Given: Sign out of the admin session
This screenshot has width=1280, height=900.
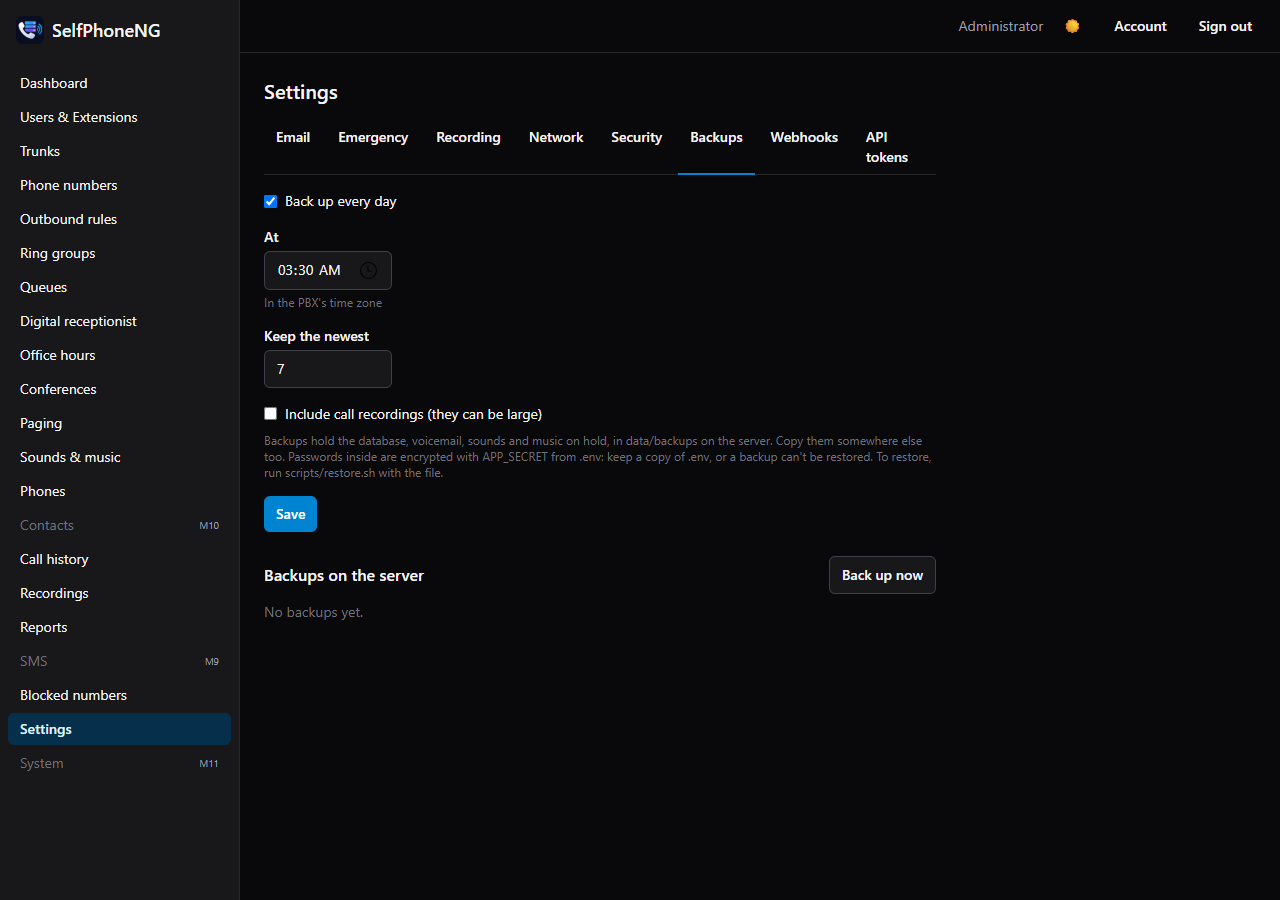Looking at the screenshot, I should click(x=1225, y=26).
